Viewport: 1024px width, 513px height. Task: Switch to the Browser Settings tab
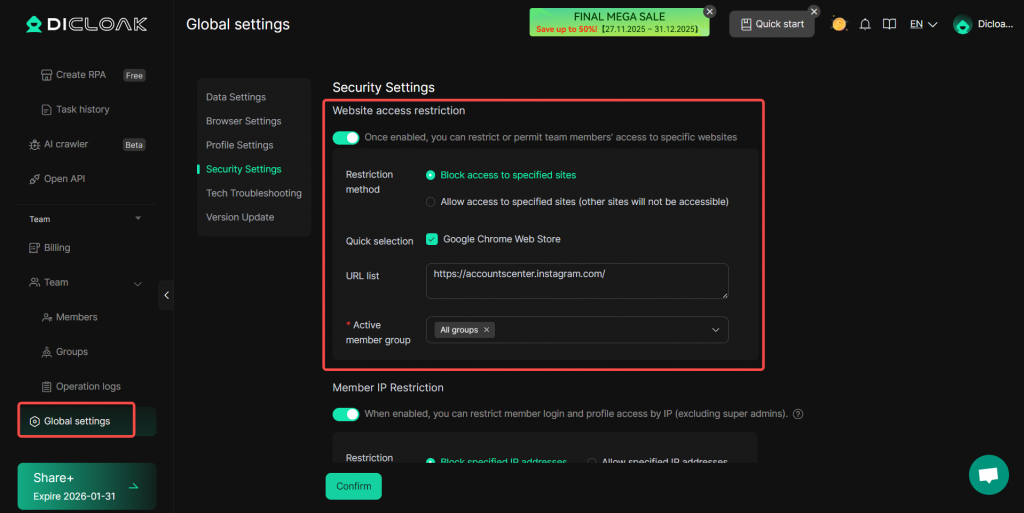pyautogui.click(x=243, y=121)
